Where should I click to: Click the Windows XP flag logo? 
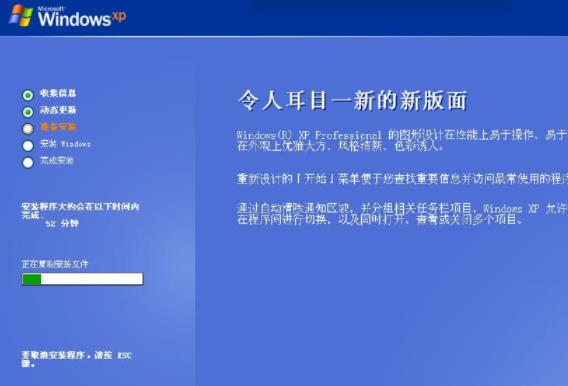point(21,16)
